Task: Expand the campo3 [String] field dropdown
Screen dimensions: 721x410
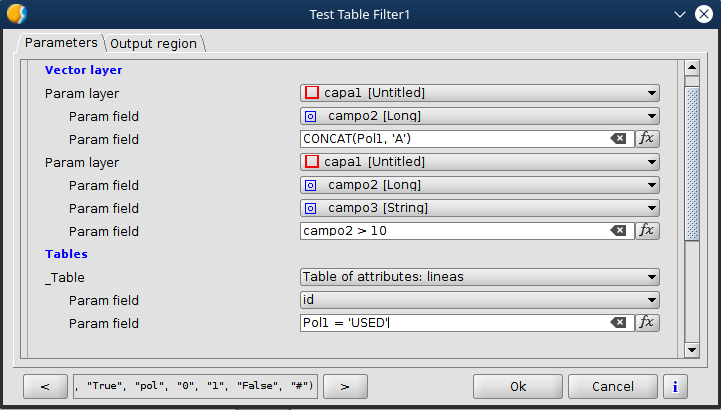Action: point(479,208)
